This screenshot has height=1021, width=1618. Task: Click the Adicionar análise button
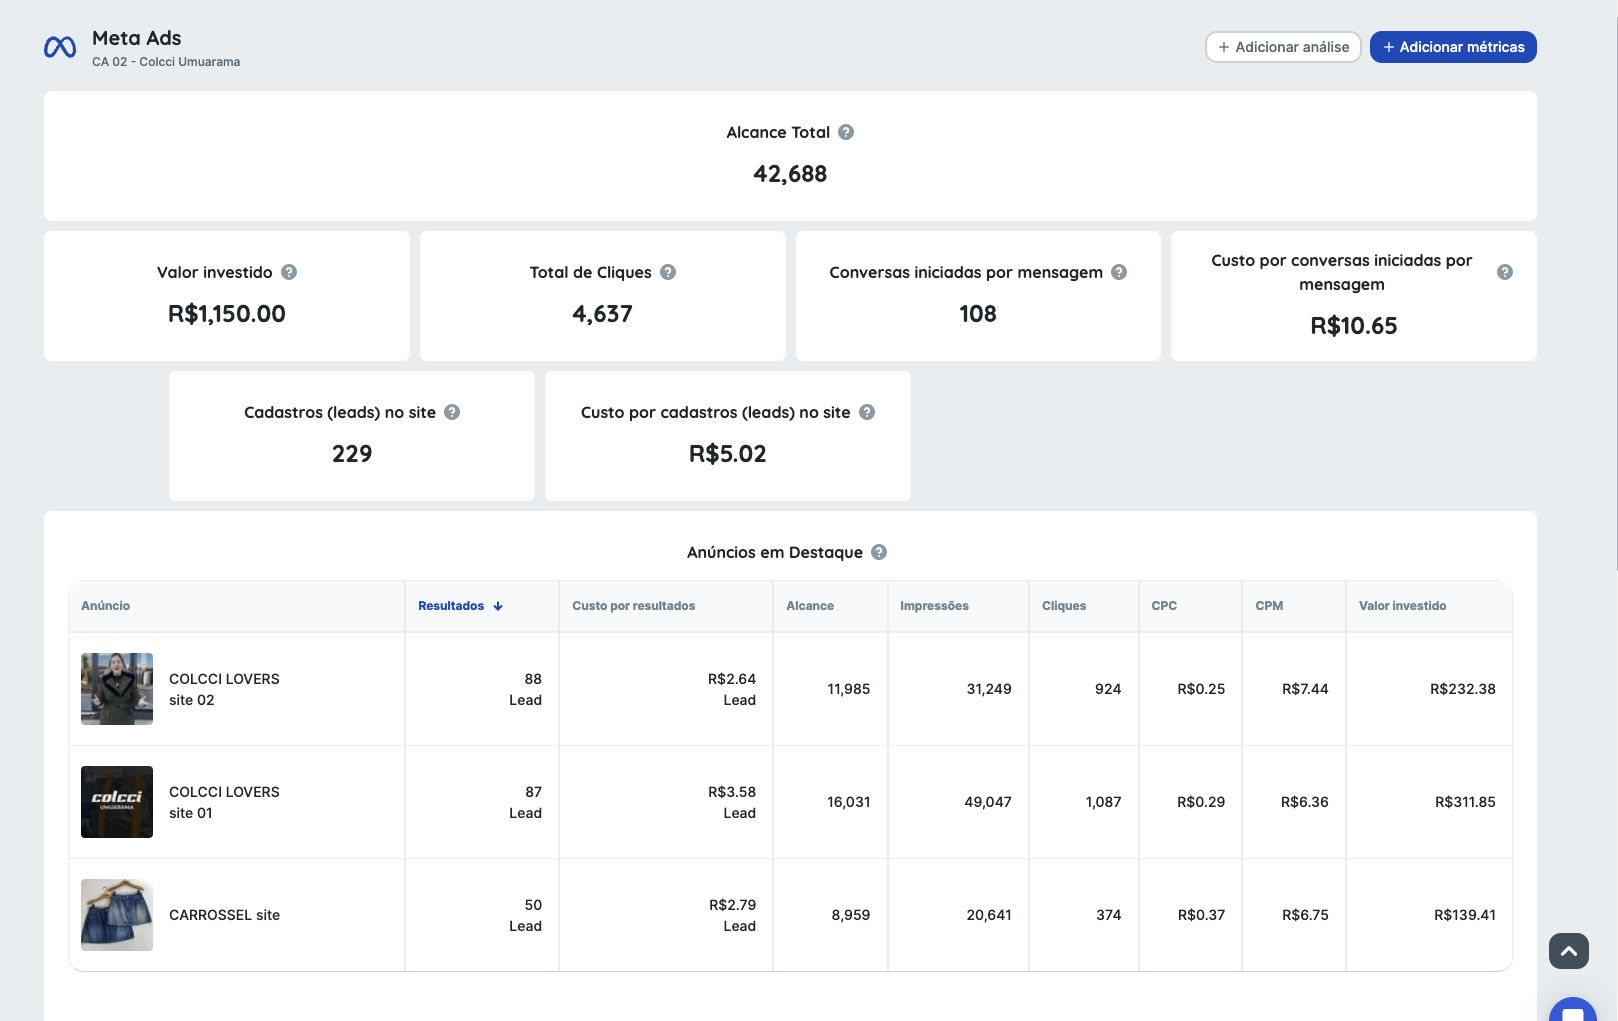pos(1283,47)
